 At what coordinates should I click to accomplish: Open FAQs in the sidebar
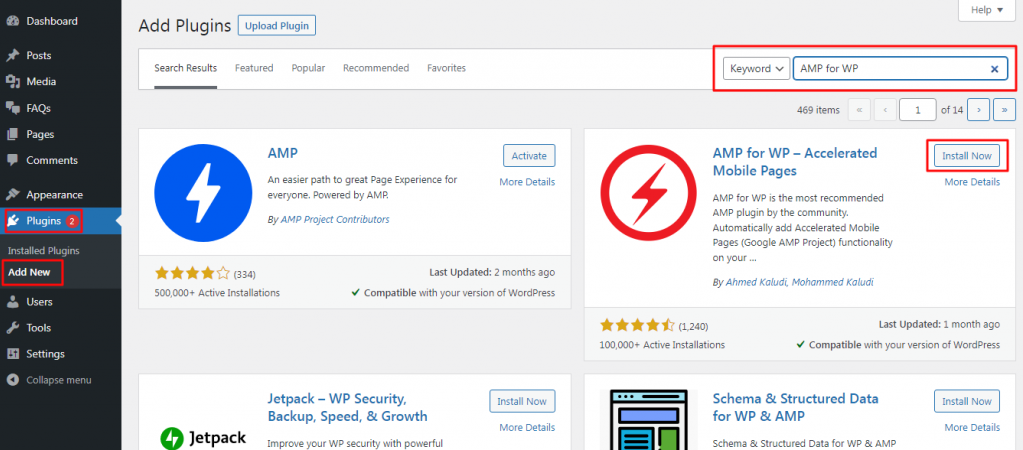click(x=38, y=108)
